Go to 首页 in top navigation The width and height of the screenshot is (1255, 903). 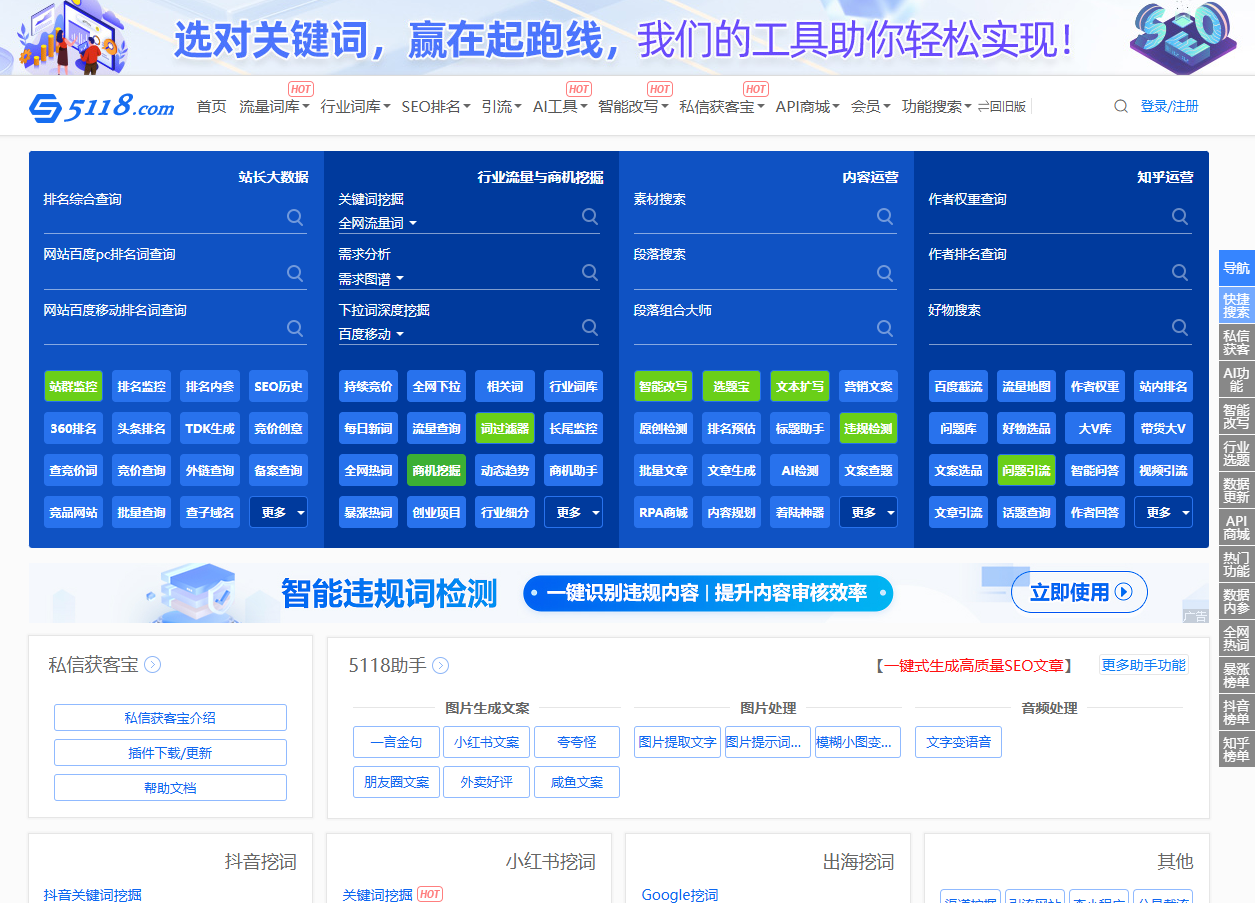point(212,106)
